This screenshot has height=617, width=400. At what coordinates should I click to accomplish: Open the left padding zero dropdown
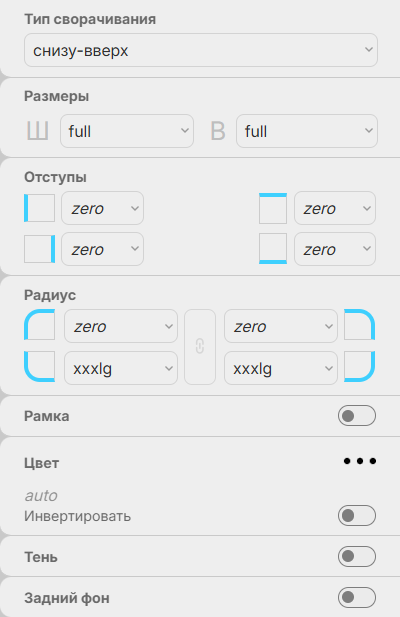point(102,208)
